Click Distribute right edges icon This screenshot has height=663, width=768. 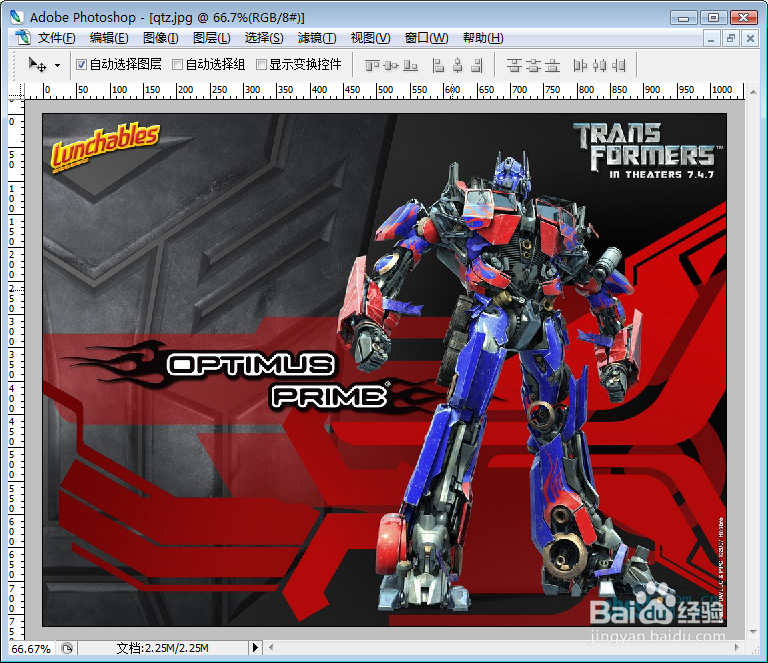(619, 65)
